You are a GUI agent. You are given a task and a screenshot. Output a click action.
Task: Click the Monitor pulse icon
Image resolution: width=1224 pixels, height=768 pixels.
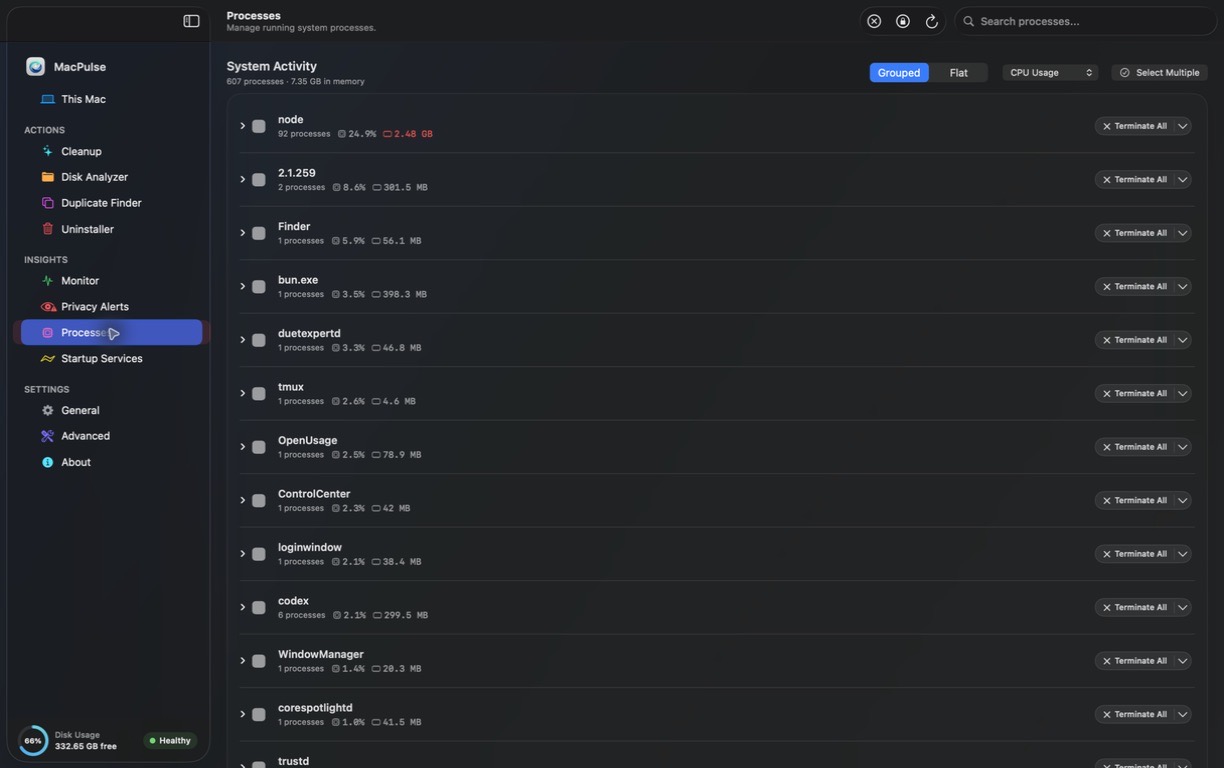coord(47,281)
